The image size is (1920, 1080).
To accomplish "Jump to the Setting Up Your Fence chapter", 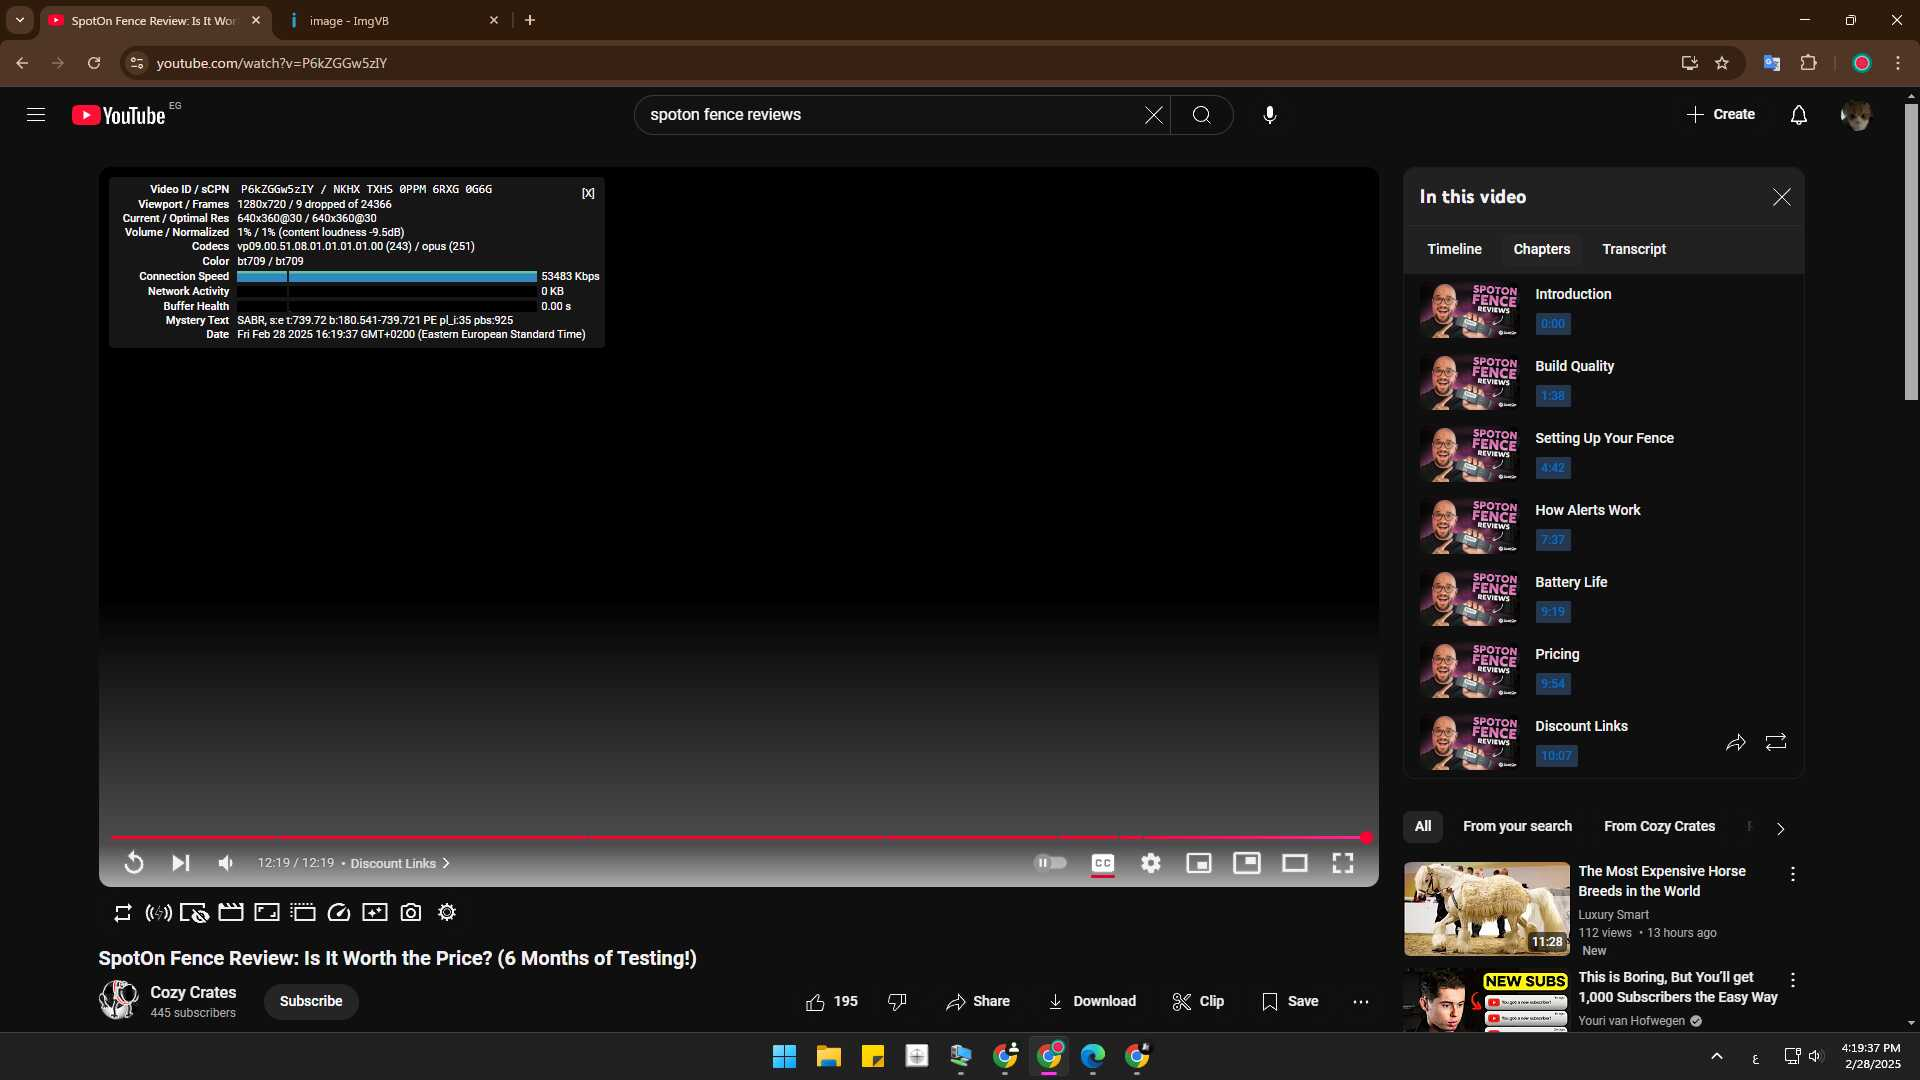I will pos(1604,454).
